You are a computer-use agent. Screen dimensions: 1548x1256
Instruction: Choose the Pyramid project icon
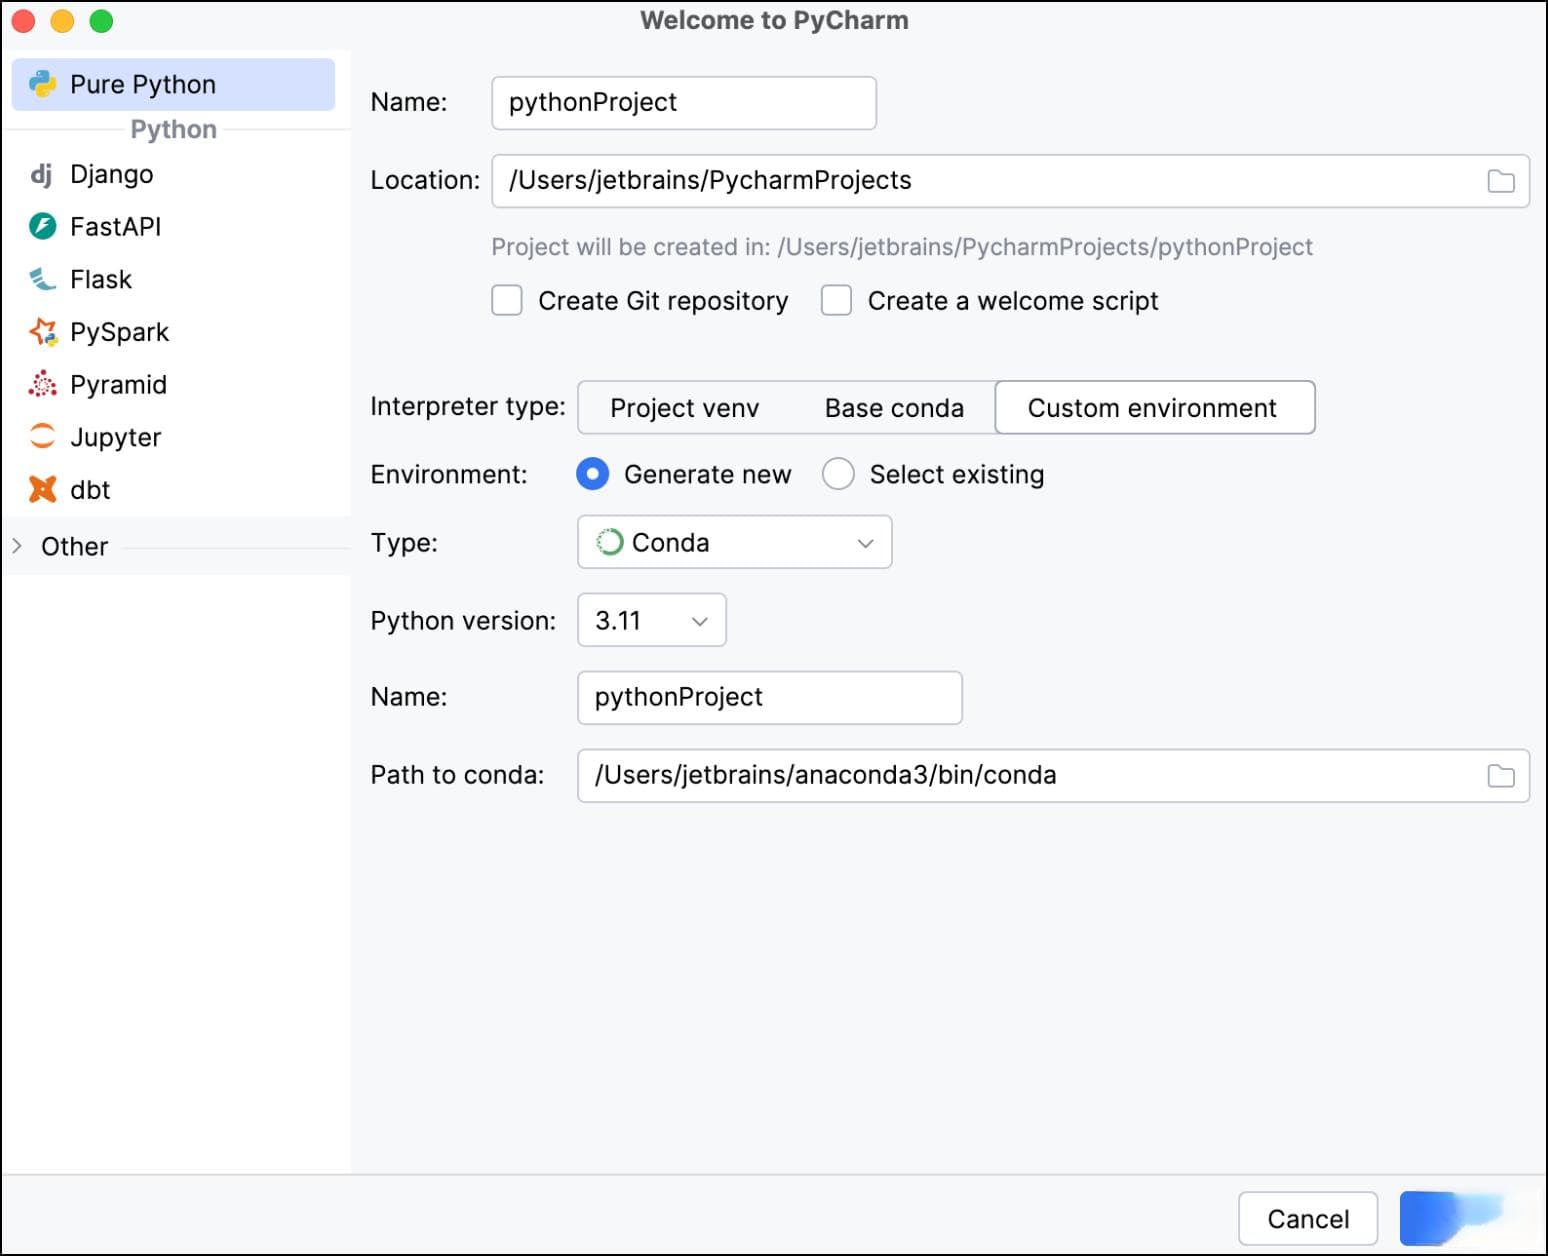tap(42, 384)
